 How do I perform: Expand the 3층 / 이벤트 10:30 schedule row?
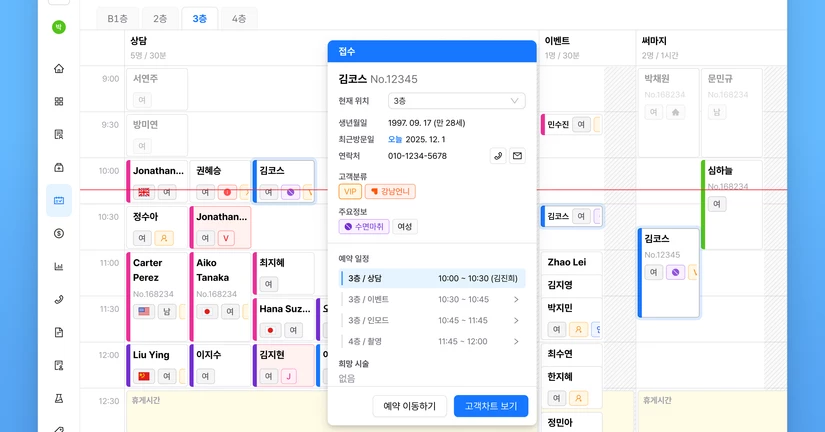(432, 299)
